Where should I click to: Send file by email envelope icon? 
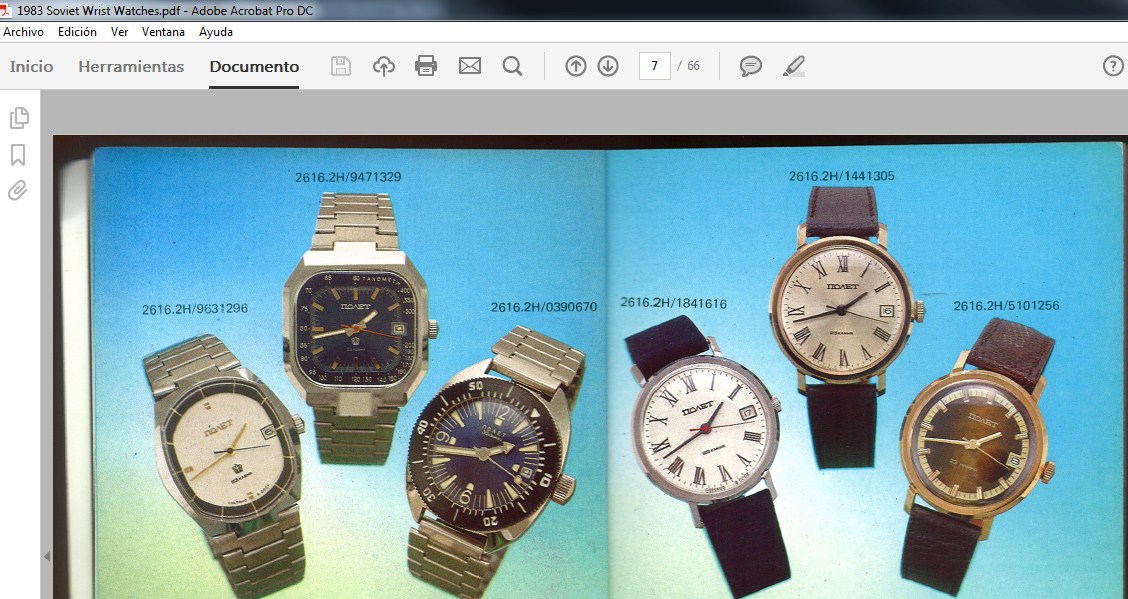pos(470,66)
